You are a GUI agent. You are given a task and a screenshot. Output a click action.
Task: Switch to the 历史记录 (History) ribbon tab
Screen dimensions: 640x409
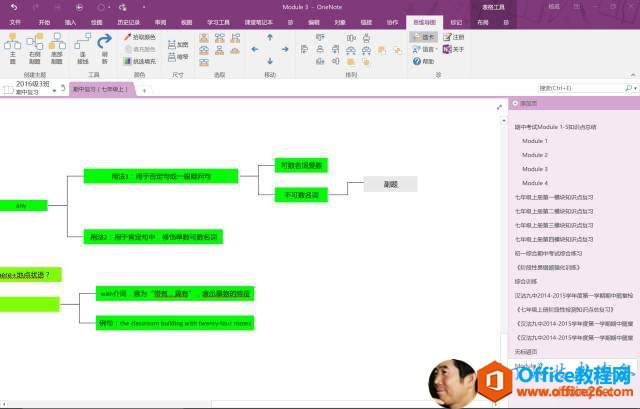(x=129, y=22)
